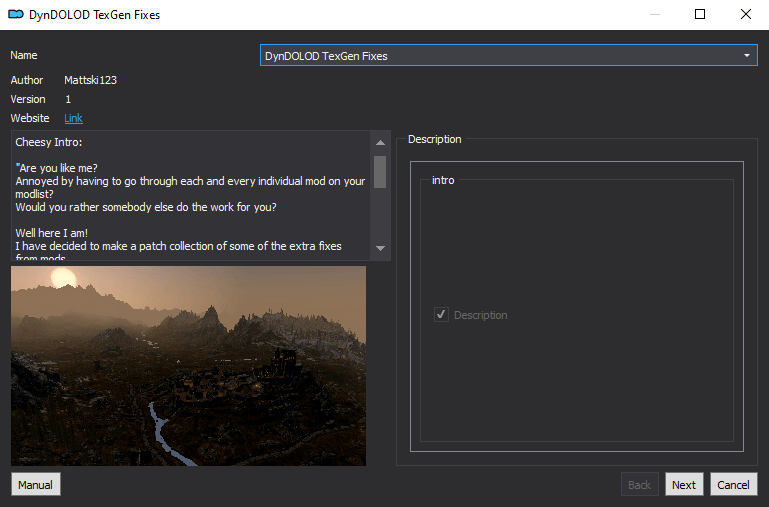The height and width of the screenshot is (507, 769).
Task: Maximize the DynDOLOD TexGen Fixes window
Action: click(x=700, y=14)
